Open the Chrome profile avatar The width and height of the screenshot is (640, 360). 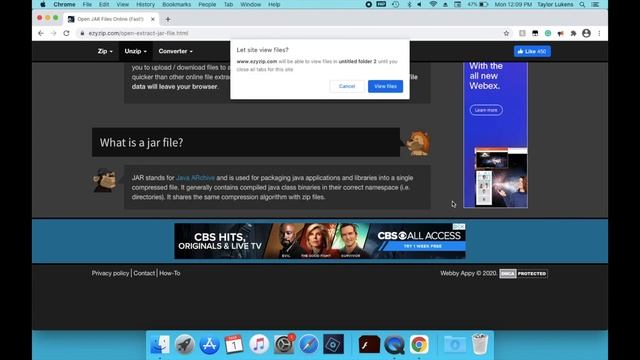tap(586, 33)
